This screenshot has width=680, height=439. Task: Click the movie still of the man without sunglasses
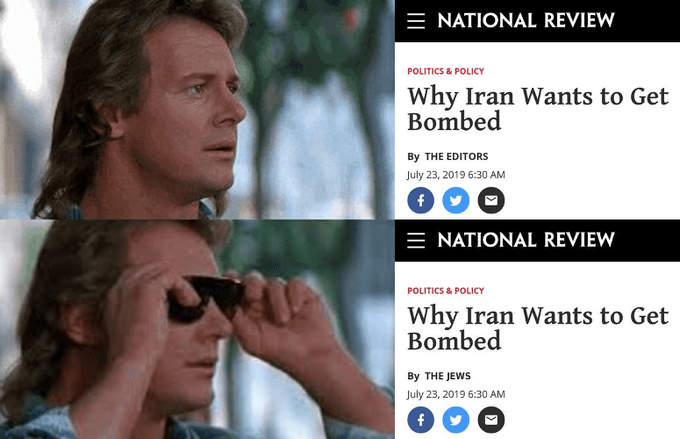197,109
